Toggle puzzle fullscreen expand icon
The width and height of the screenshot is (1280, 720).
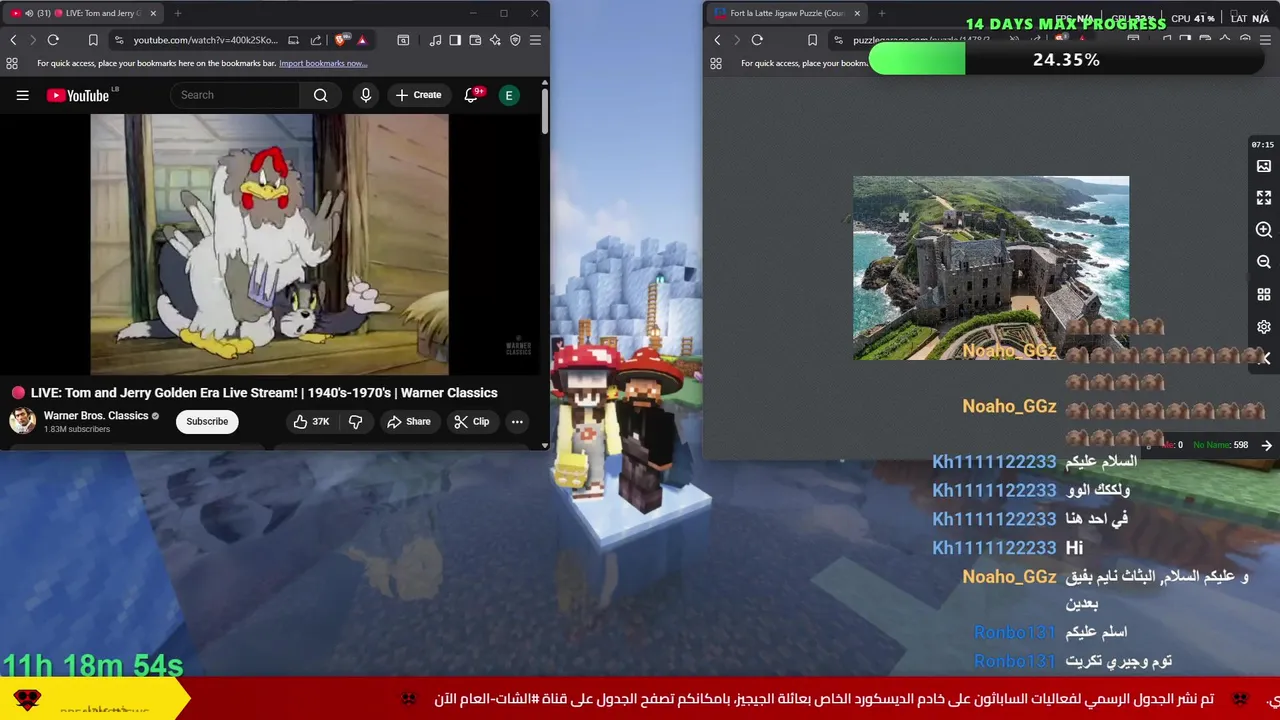pos(1264,198)
